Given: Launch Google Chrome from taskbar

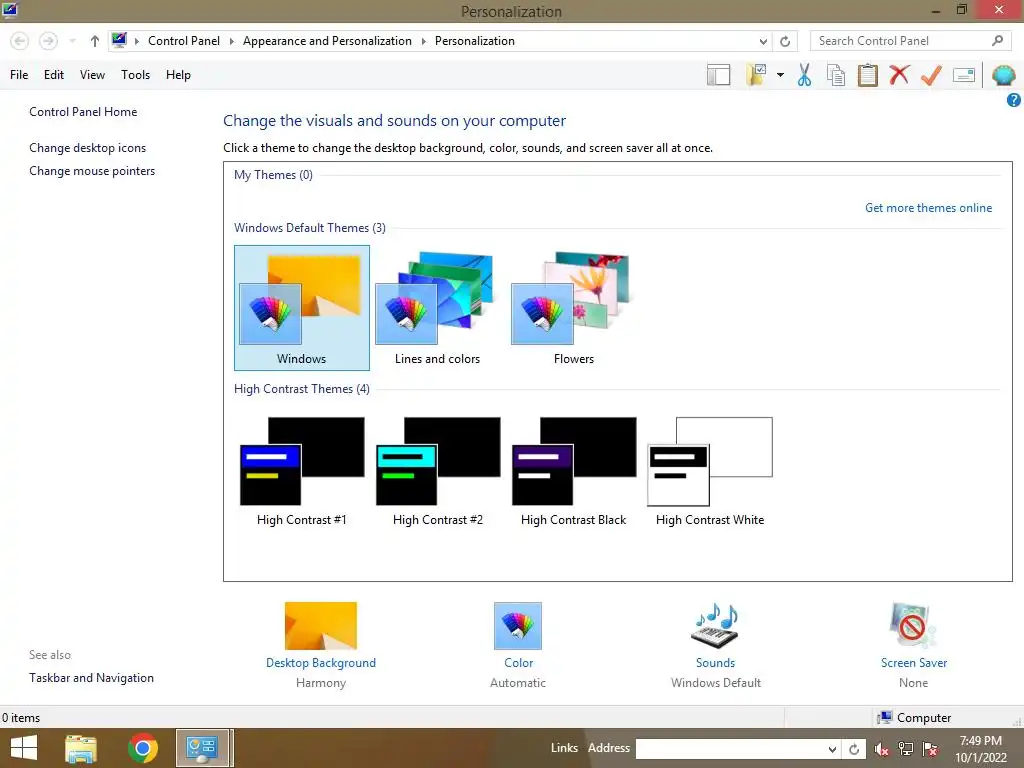Looking at the screenshot, I should click(142, 748).
